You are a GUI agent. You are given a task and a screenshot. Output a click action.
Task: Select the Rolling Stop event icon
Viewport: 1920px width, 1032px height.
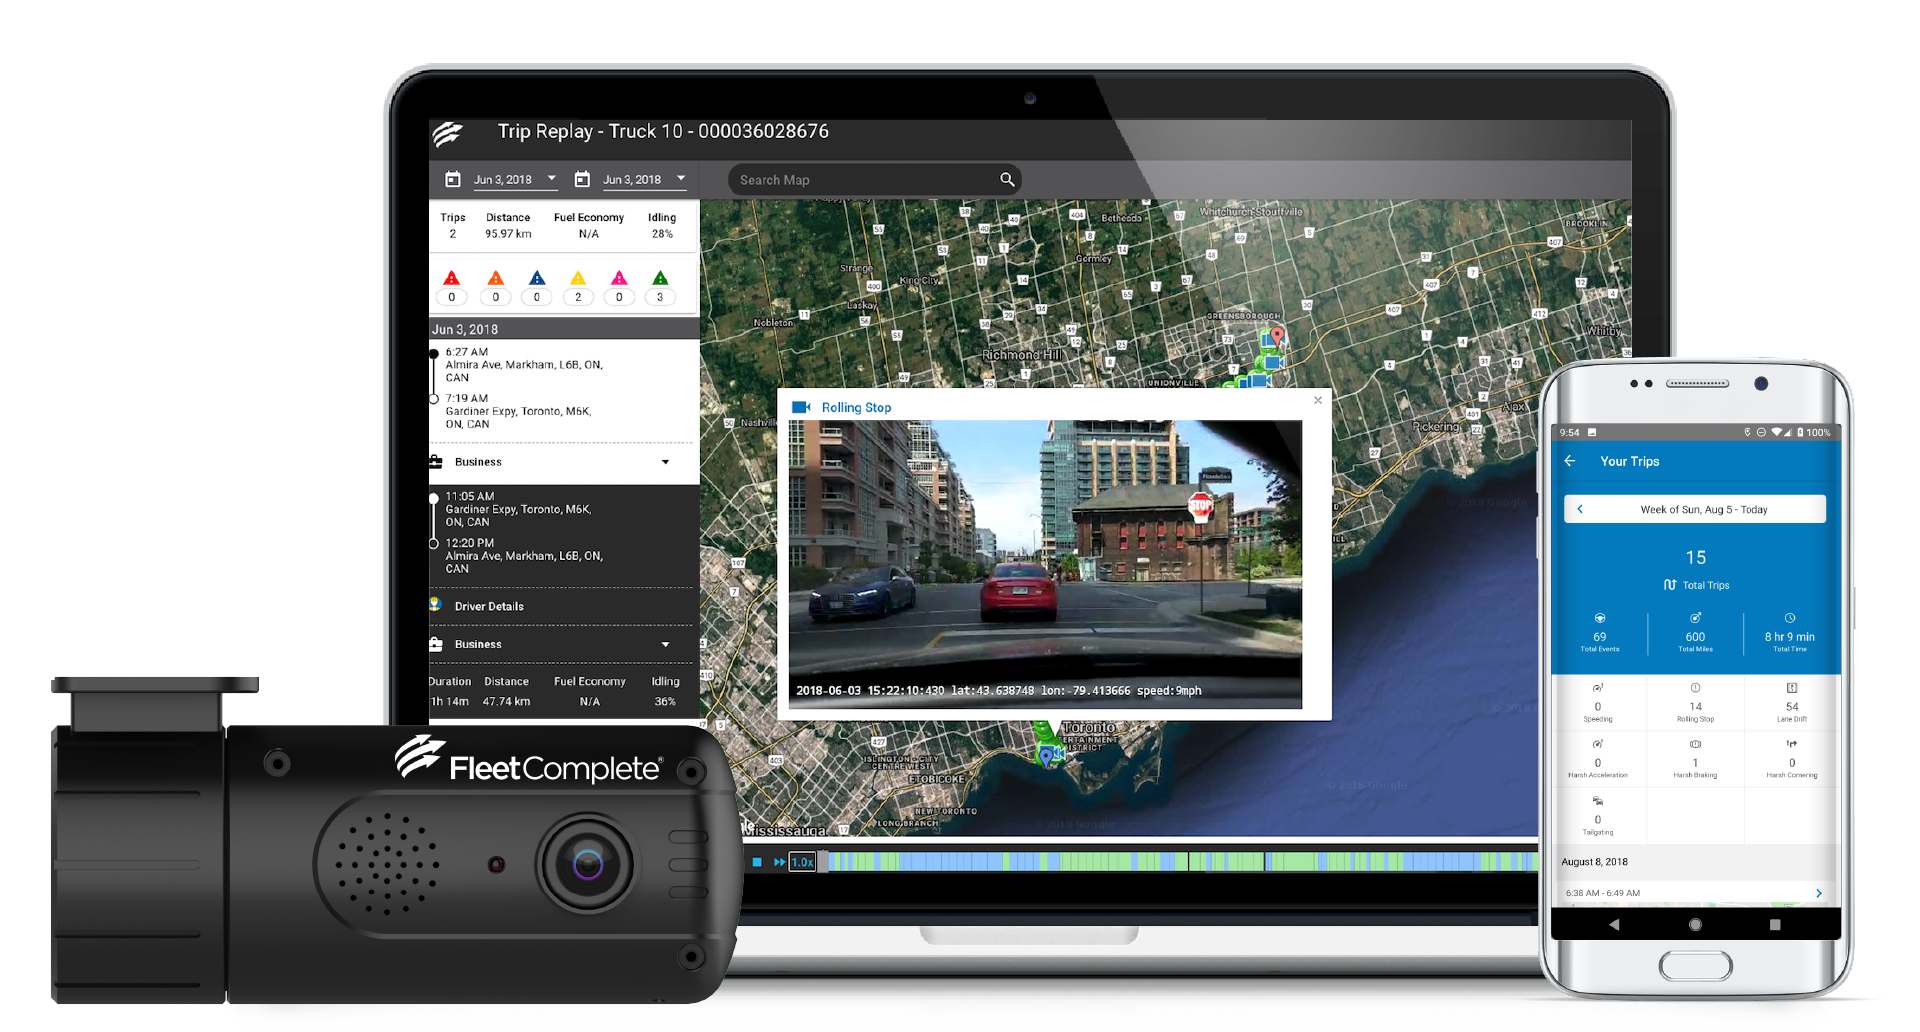coord(1696,688)
